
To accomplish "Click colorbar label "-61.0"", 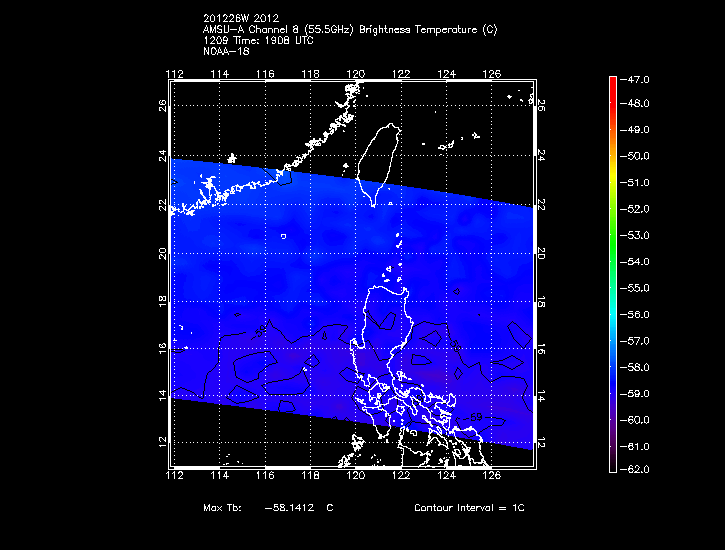I will (634, 446).
